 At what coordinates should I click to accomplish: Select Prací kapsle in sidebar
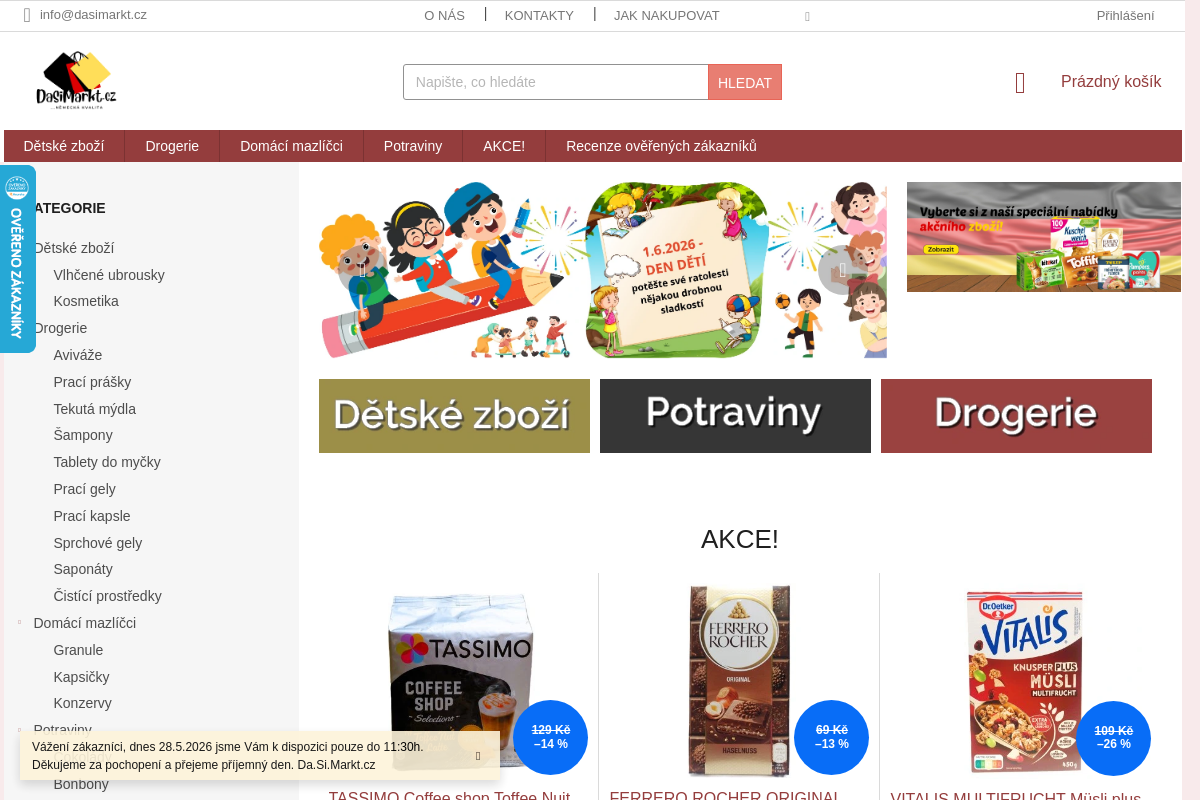(92, 516)
